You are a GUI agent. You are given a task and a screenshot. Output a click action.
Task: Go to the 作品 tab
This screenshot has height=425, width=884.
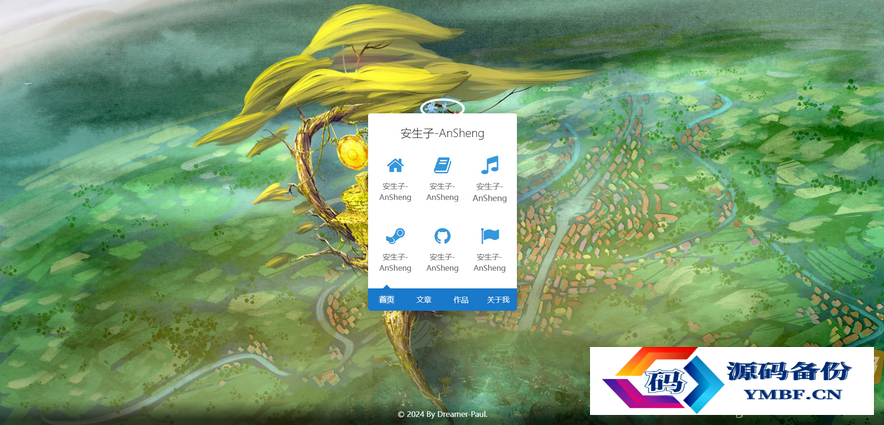[x=461, y=299]
